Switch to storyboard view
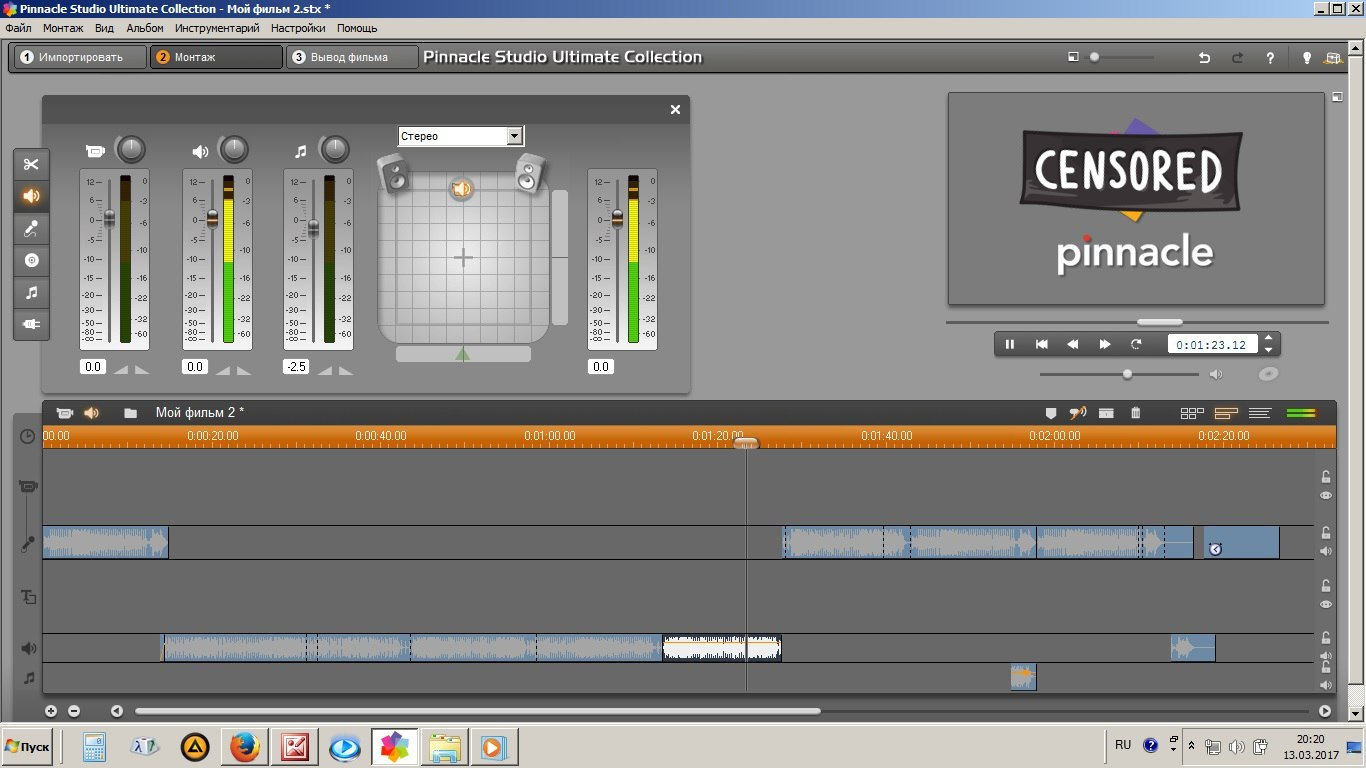Screen dimensions: 1366x768 coord(1192,413)
